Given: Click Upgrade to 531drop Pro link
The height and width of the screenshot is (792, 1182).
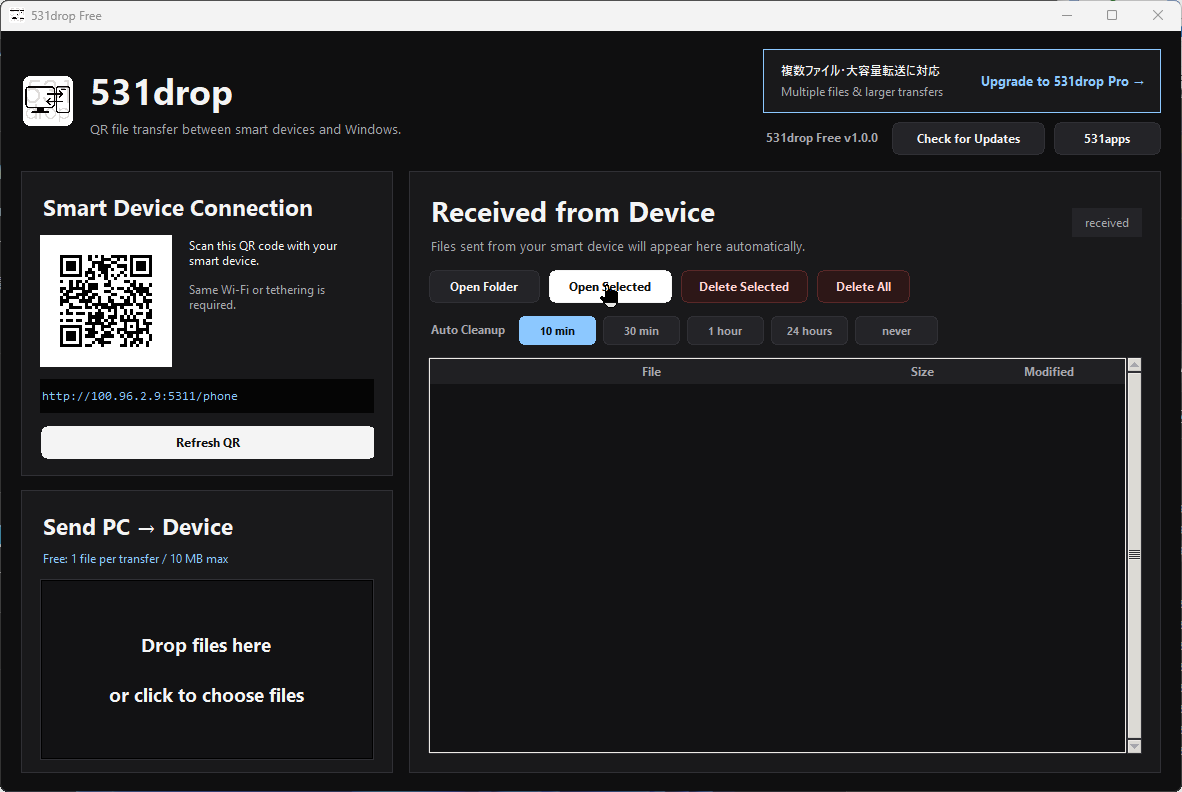Looking at the screenshot, I should 1062,81.
